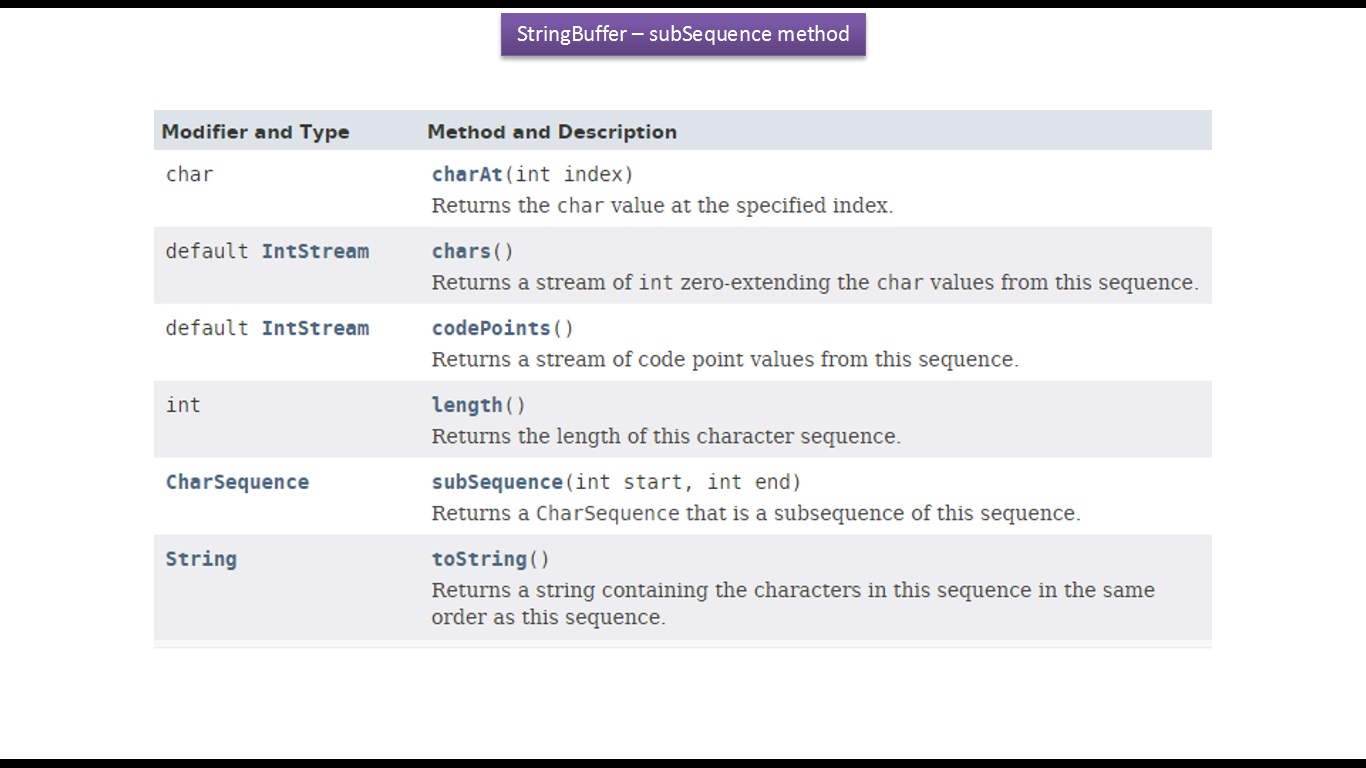
Task: Click the length of character sequence description
Action: pos(666,437)
